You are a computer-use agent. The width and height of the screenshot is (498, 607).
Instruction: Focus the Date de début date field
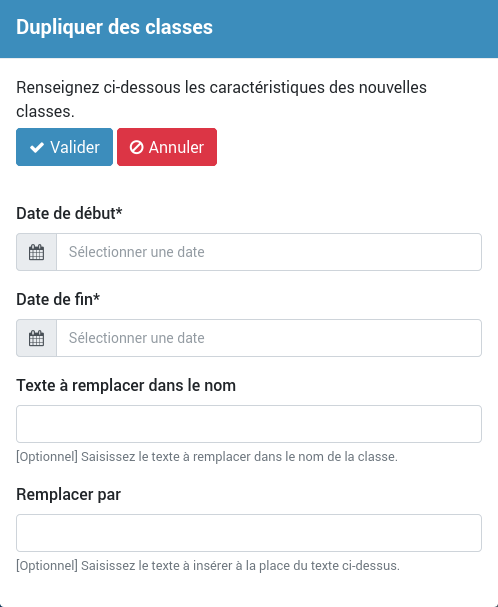point(269,252)
